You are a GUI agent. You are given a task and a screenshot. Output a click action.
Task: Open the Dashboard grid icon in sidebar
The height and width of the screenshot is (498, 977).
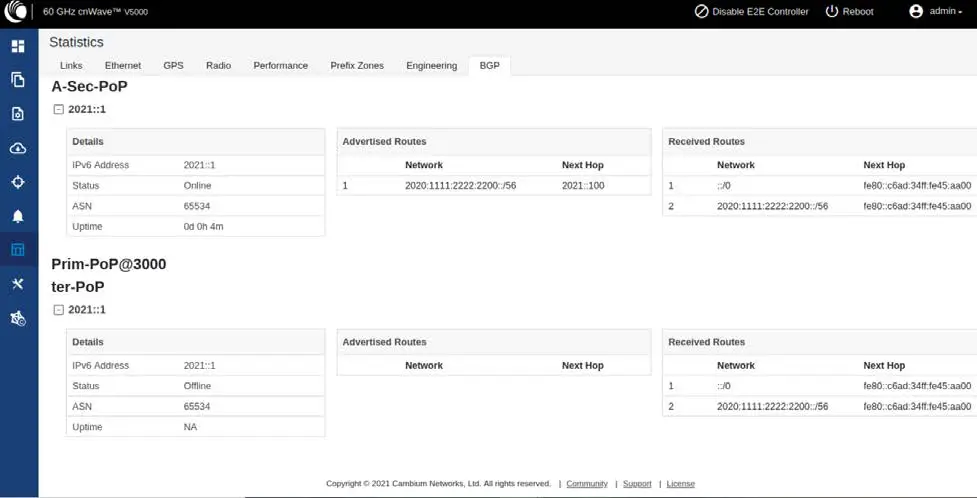(18, 46)
